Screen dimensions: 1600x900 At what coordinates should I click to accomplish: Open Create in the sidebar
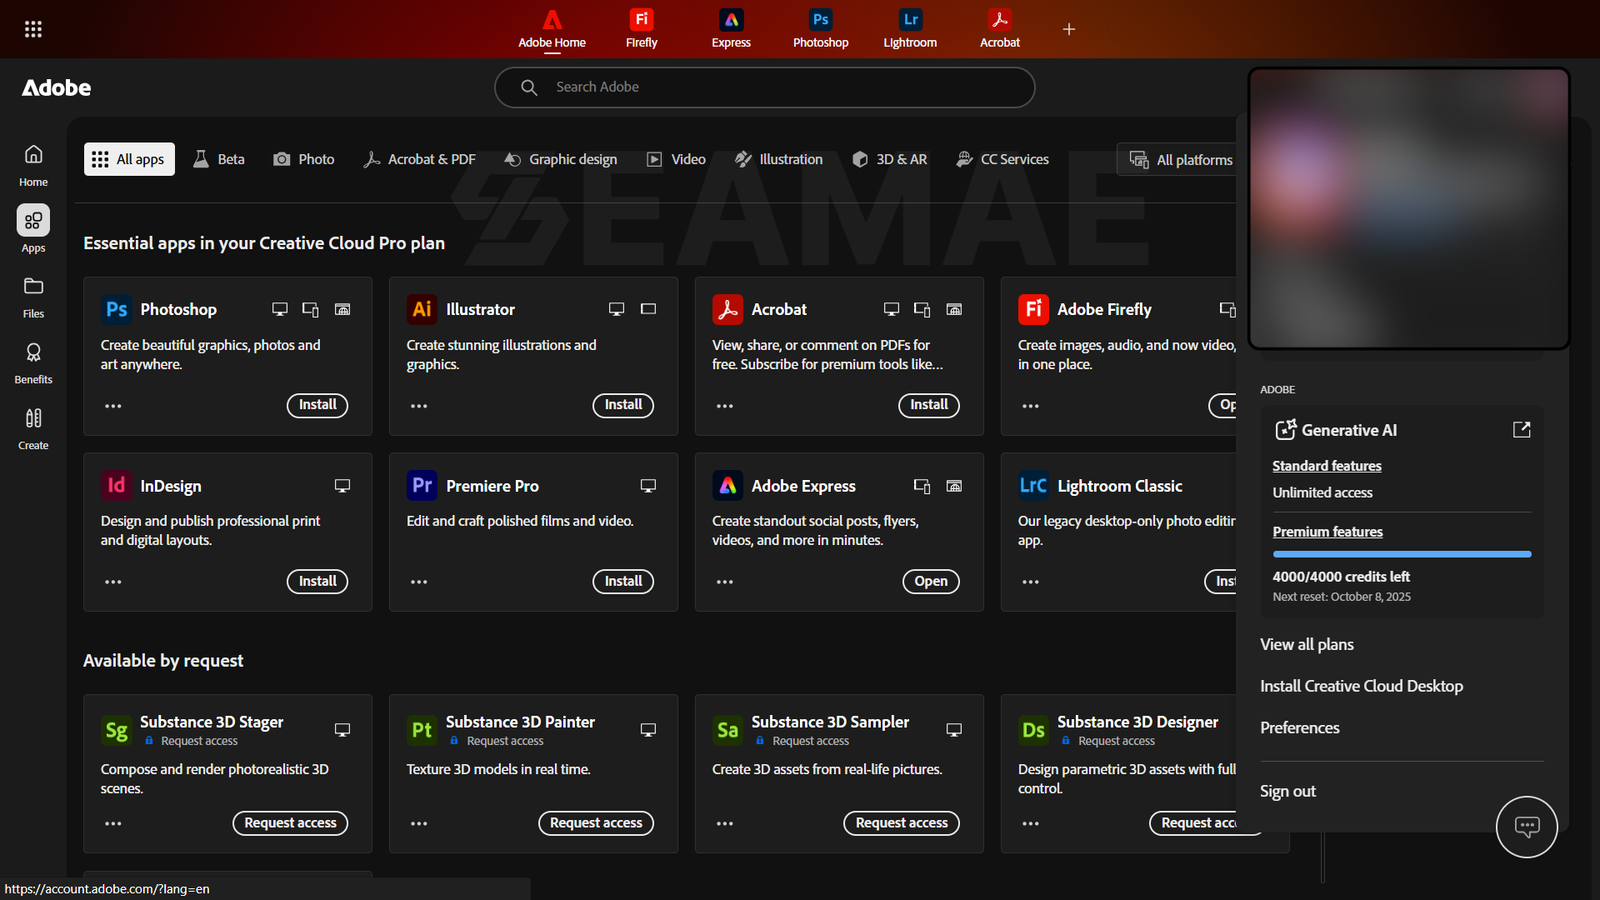tap(33, 429)
